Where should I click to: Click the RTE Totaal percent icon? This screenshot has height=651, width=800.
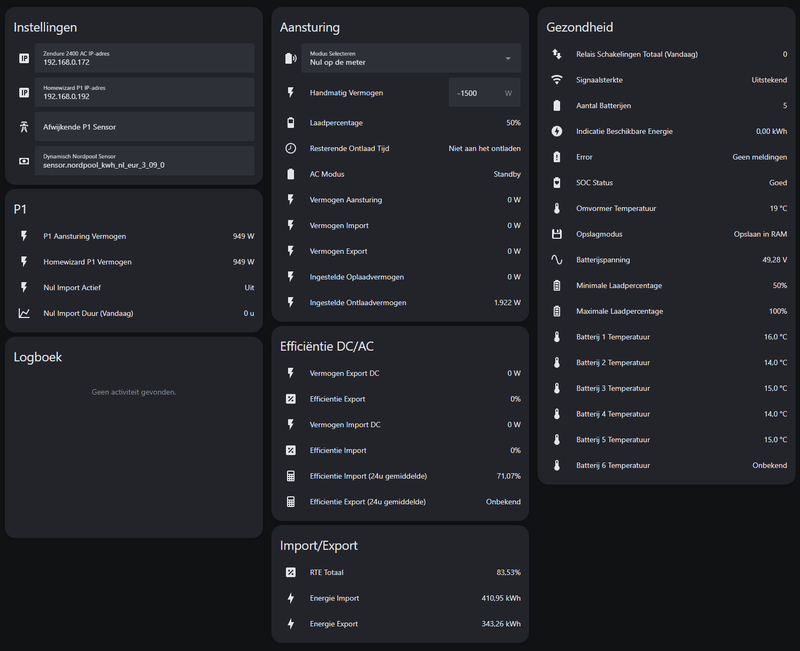[291, 573]
